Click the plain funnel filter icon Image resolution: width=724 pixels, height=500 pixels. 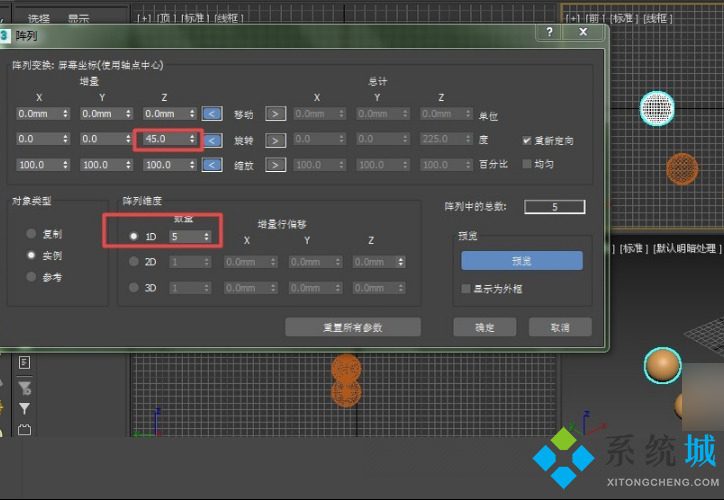[x=24, y=409]
